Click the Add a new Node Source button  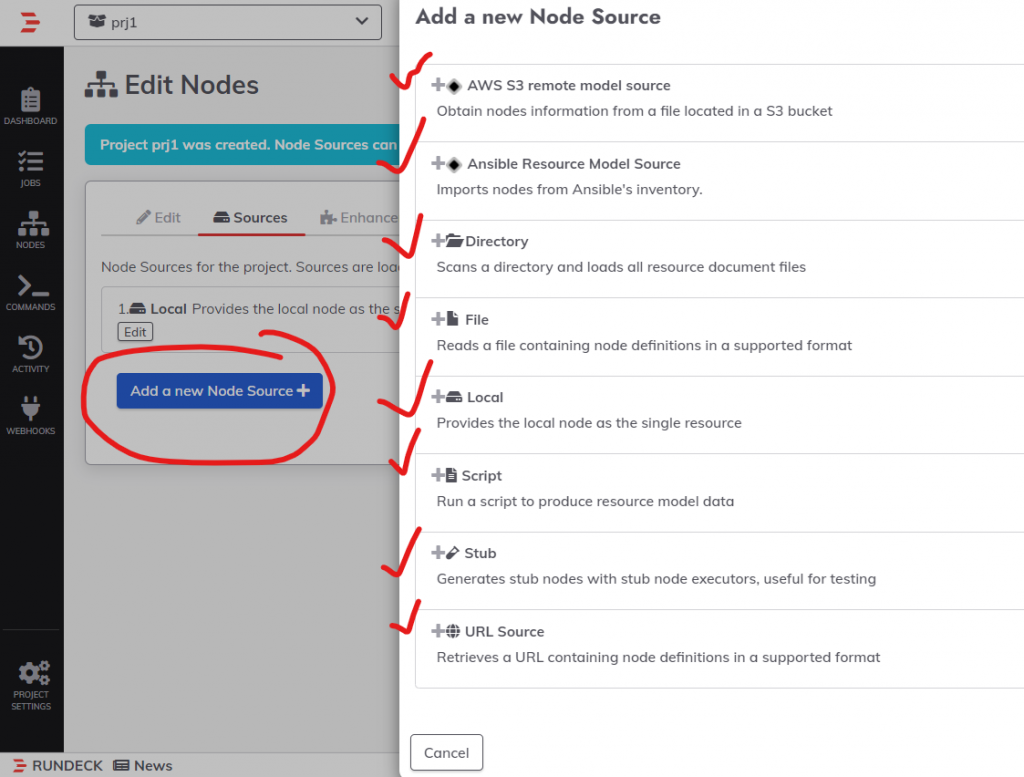pos(219,391)
